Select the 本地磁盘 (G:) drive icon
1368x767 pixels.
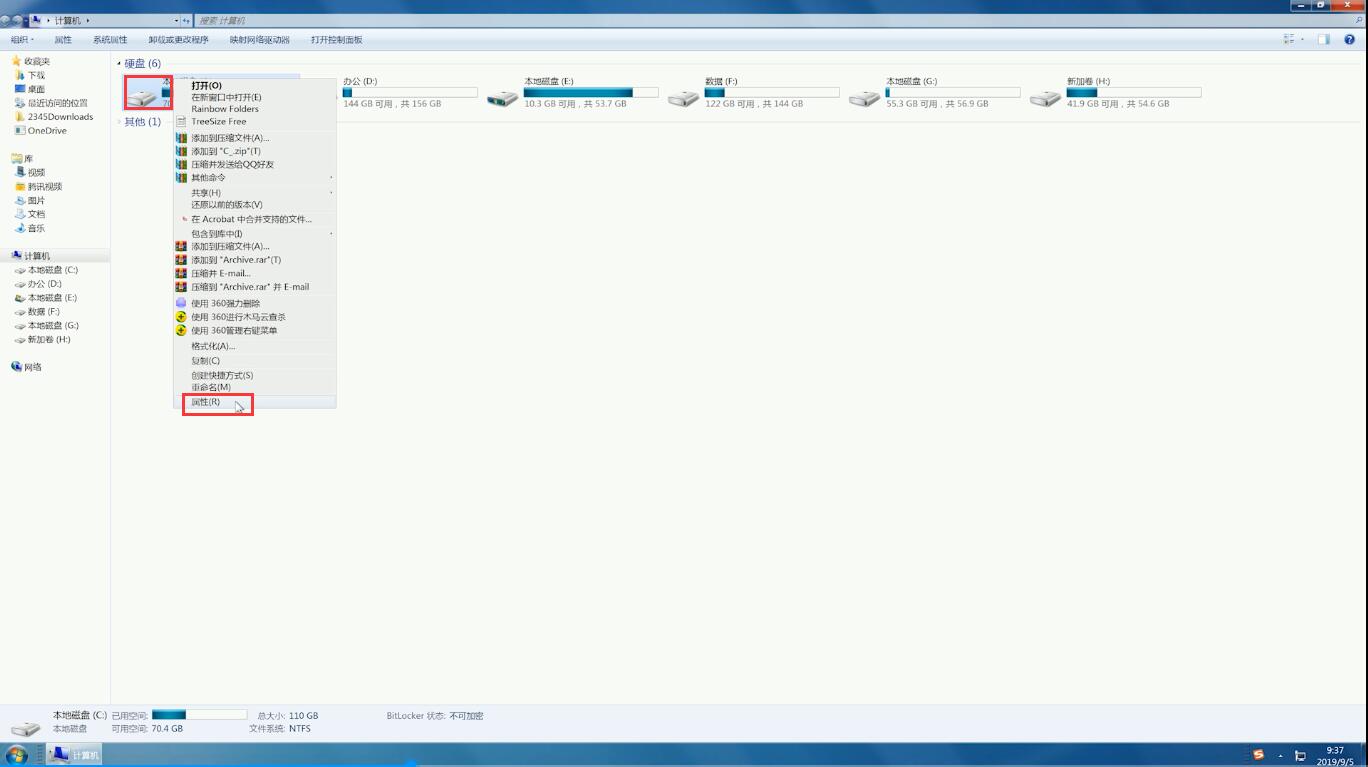[x=864, y=99]
